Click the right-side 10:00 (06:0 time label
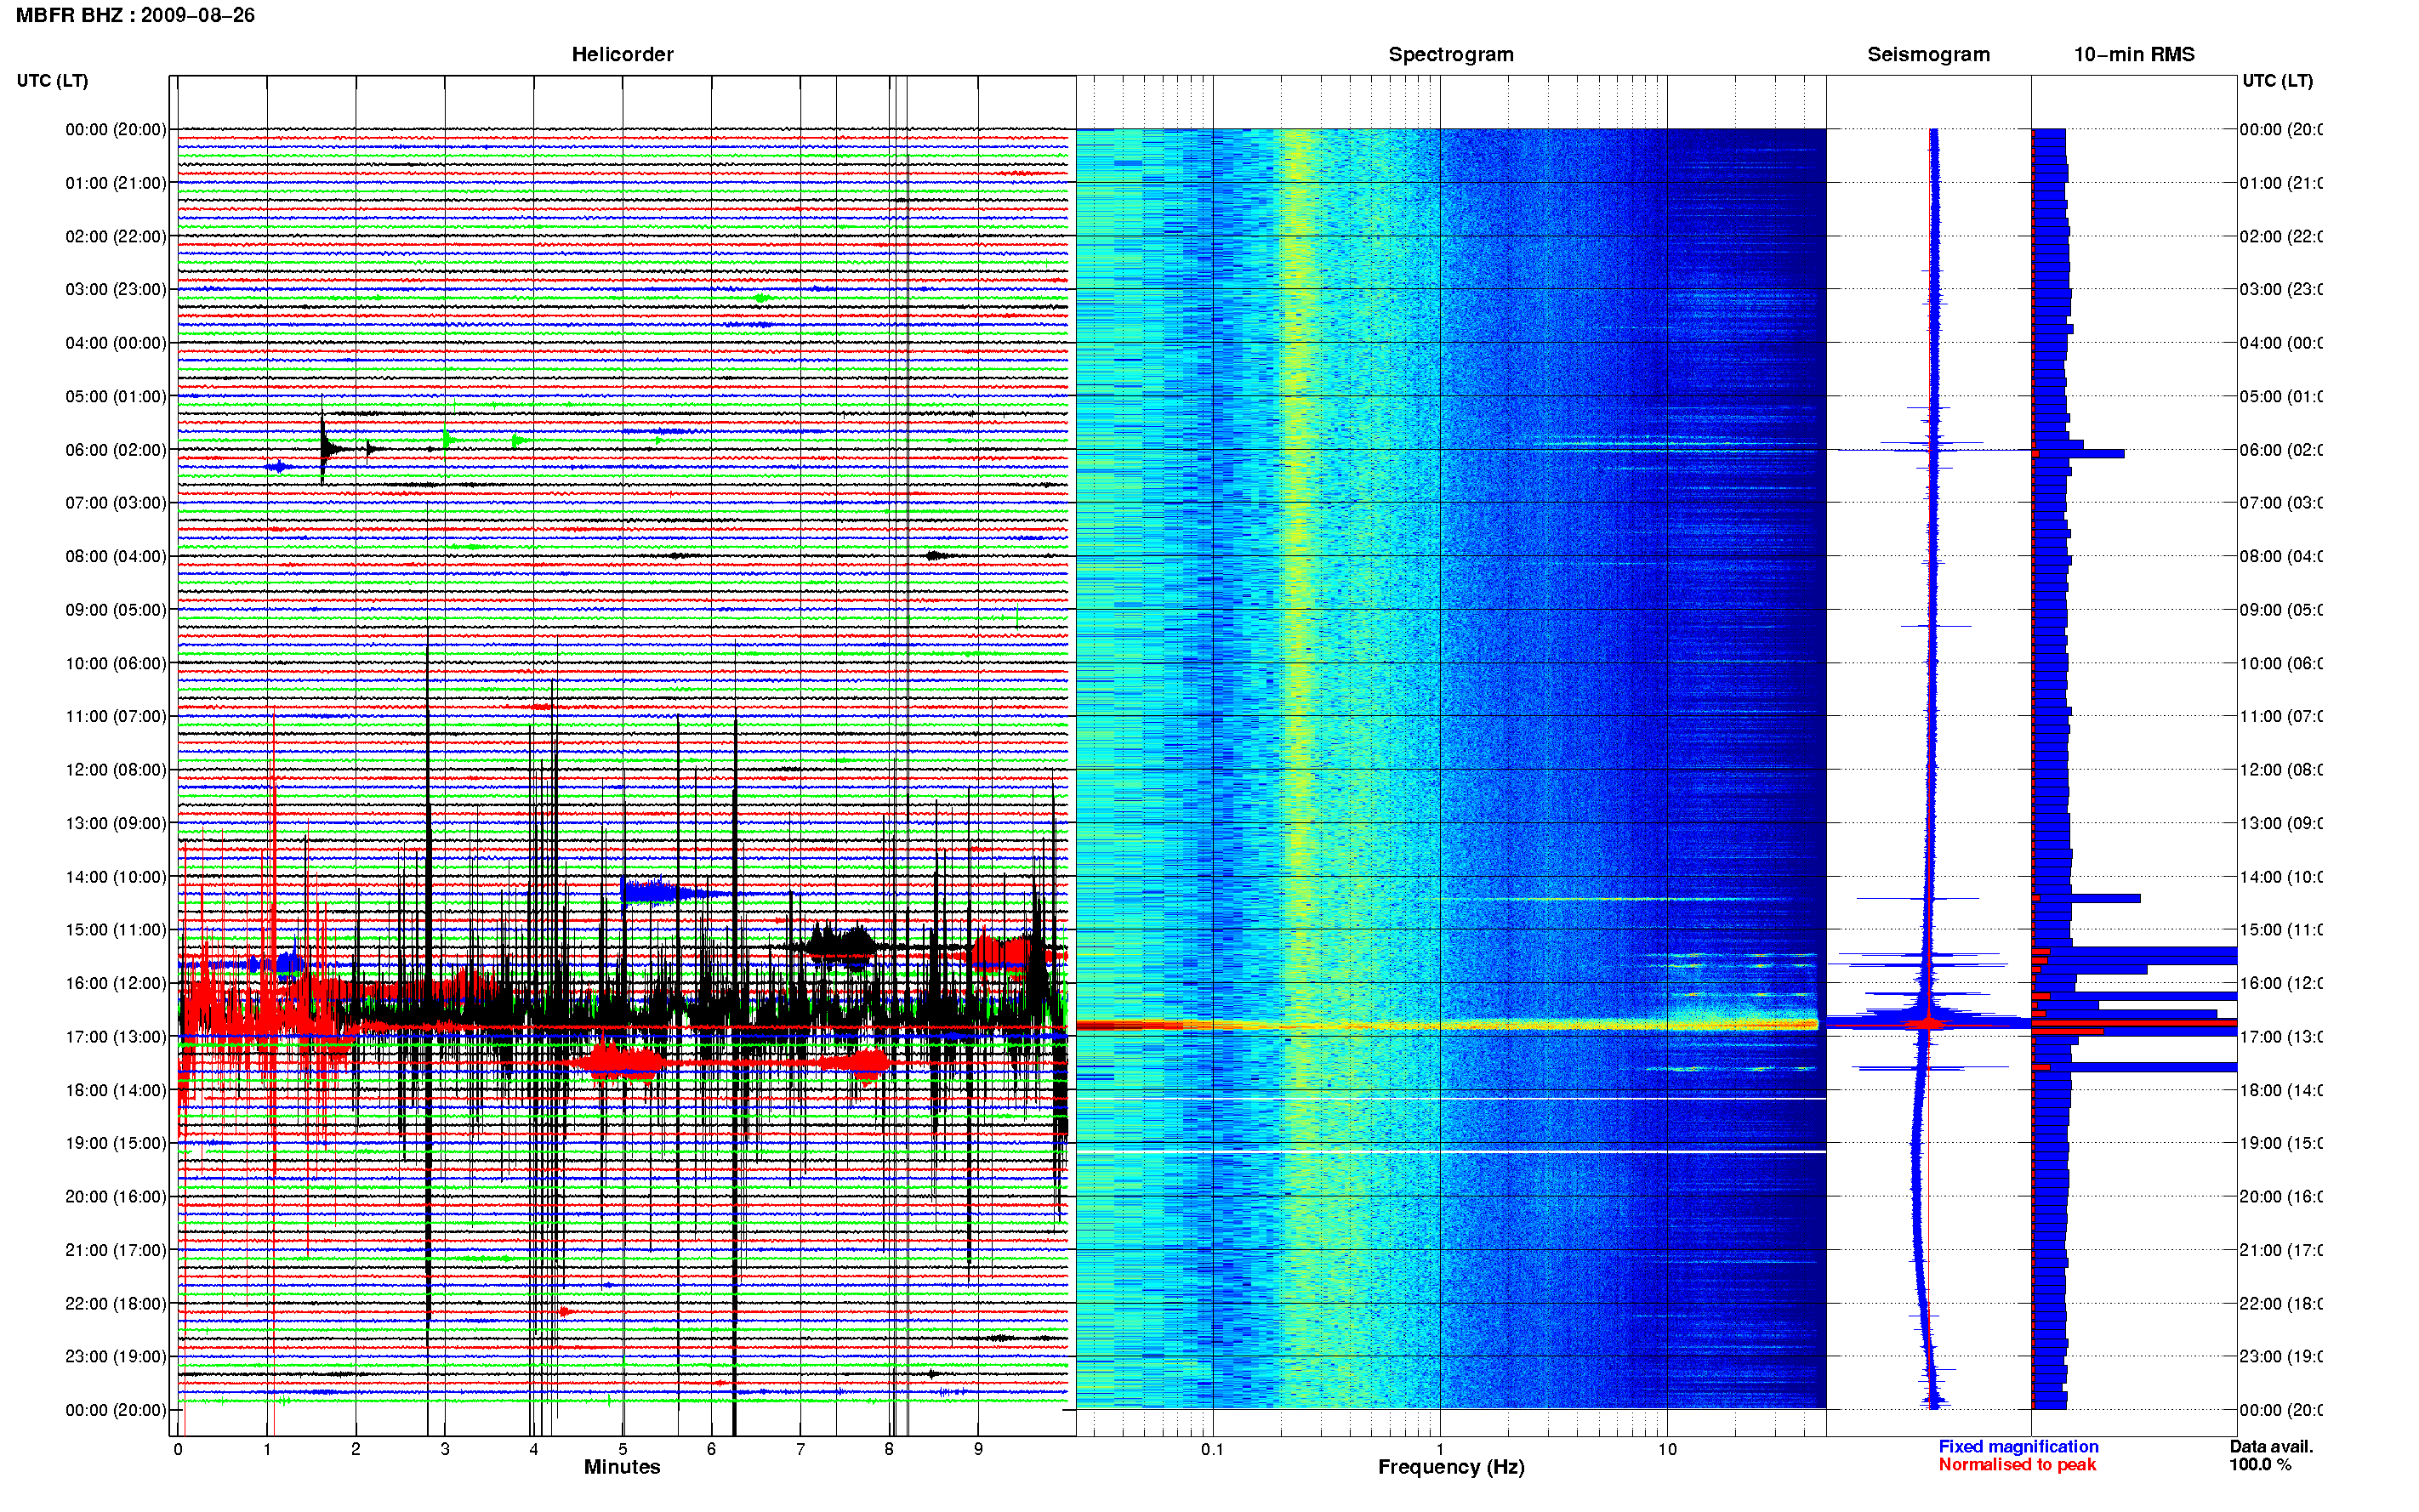Viewport: 2419px width, 1512px height. [x=2280, y=663]
